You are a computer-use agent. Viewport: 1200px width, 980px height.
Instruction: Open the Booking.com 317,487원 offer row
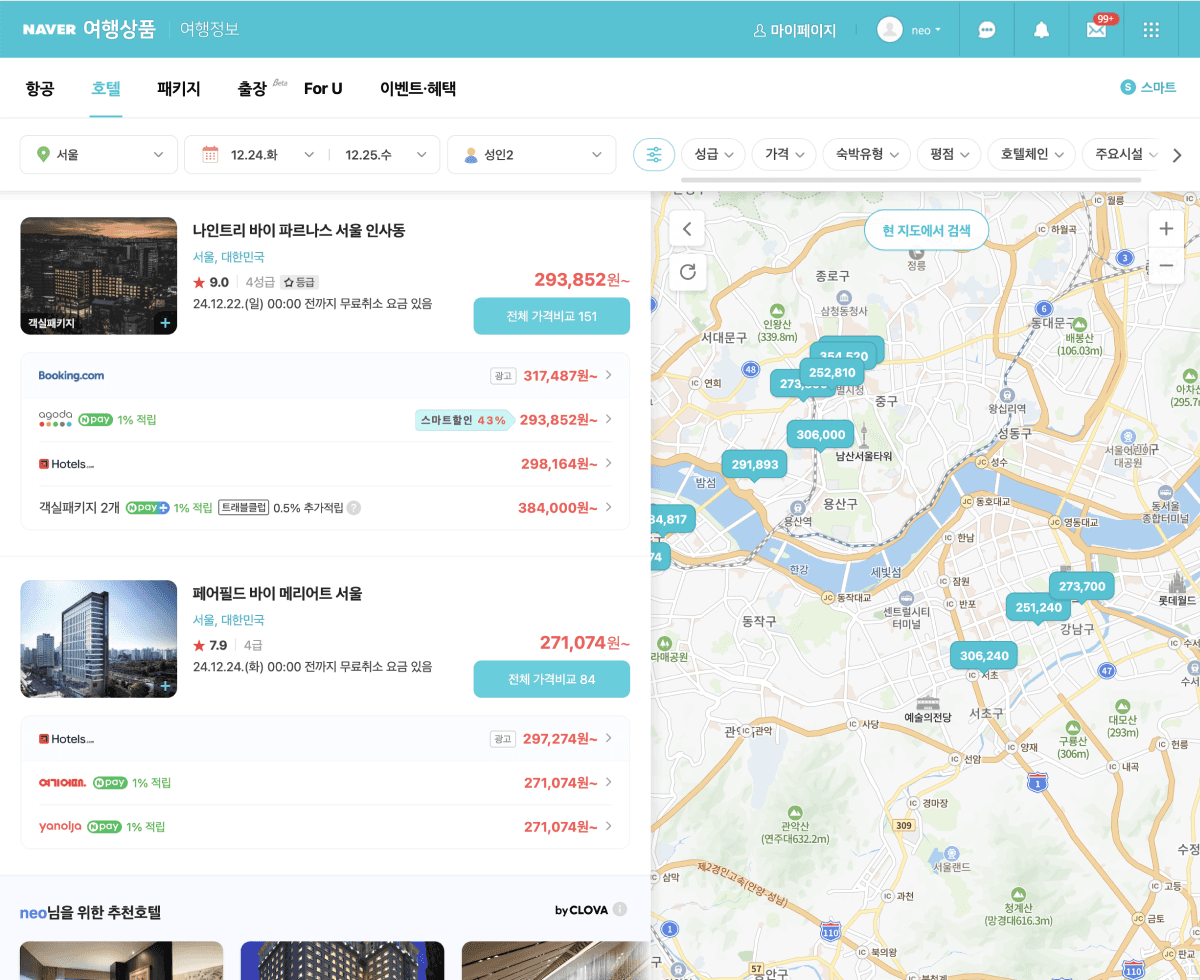click(x=325, y=375)
